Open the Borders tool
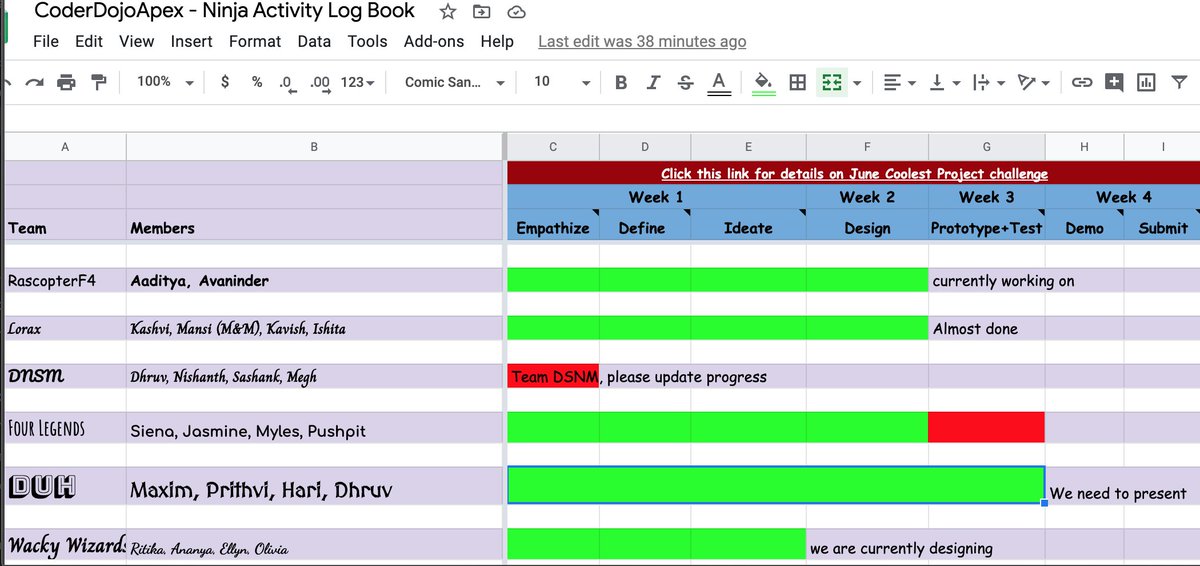Screen dimensions: 1200x566 point(797,82)
